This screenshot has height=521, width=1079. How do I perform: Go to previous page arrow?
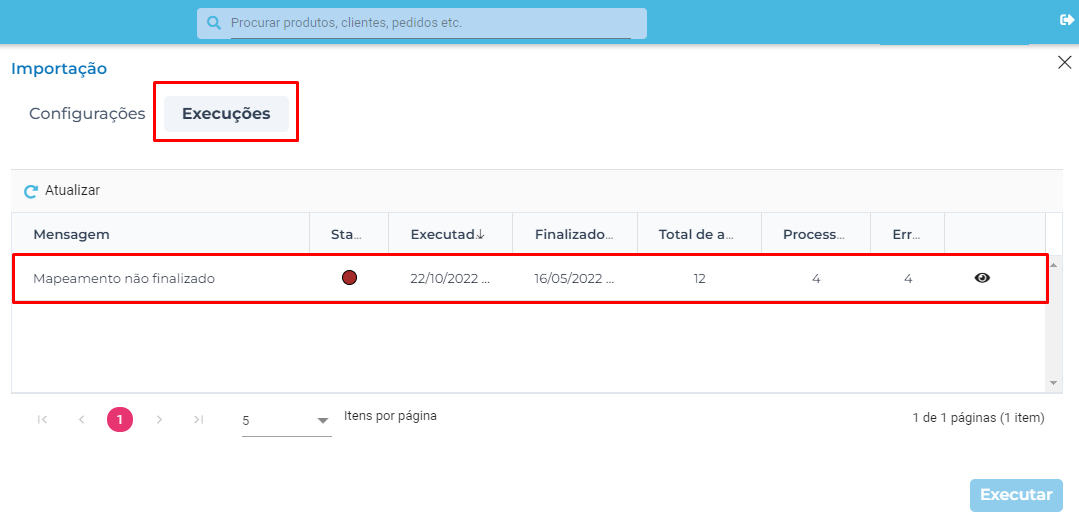pos(81,419)
